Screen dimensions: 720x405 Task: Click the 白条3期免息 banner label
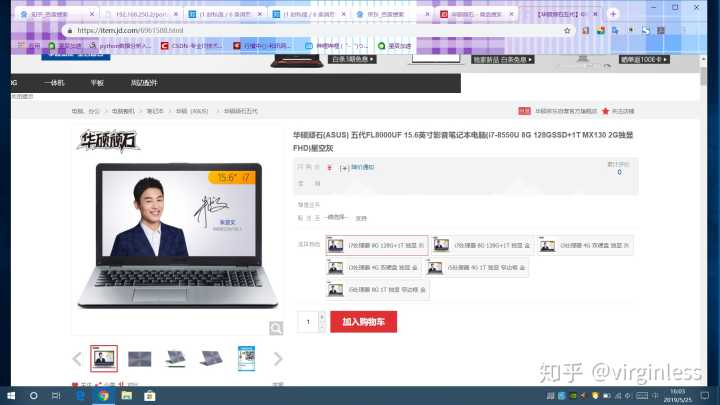[x=352, y=60]
